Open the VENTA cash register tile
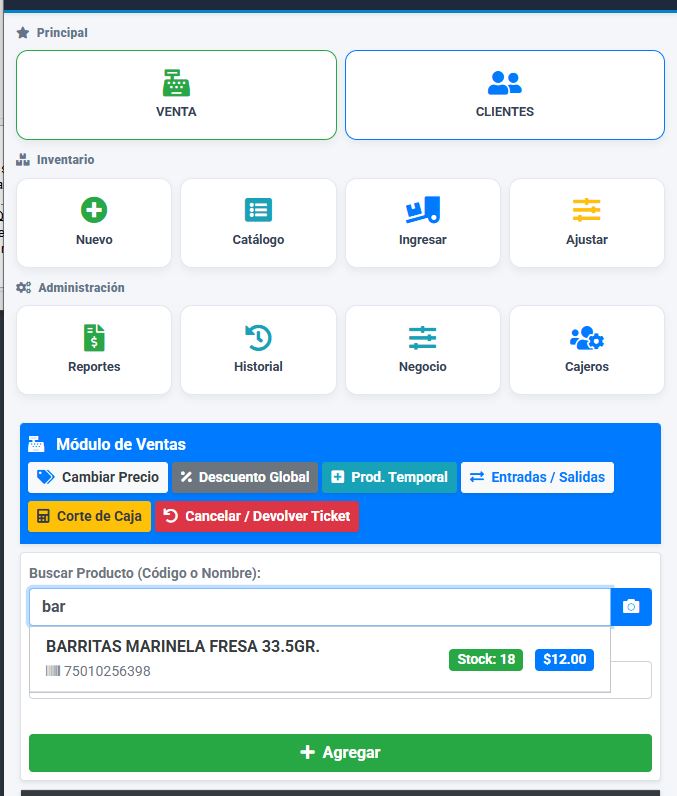Viewport: 677px width, 796px height. tap(176, 95)
